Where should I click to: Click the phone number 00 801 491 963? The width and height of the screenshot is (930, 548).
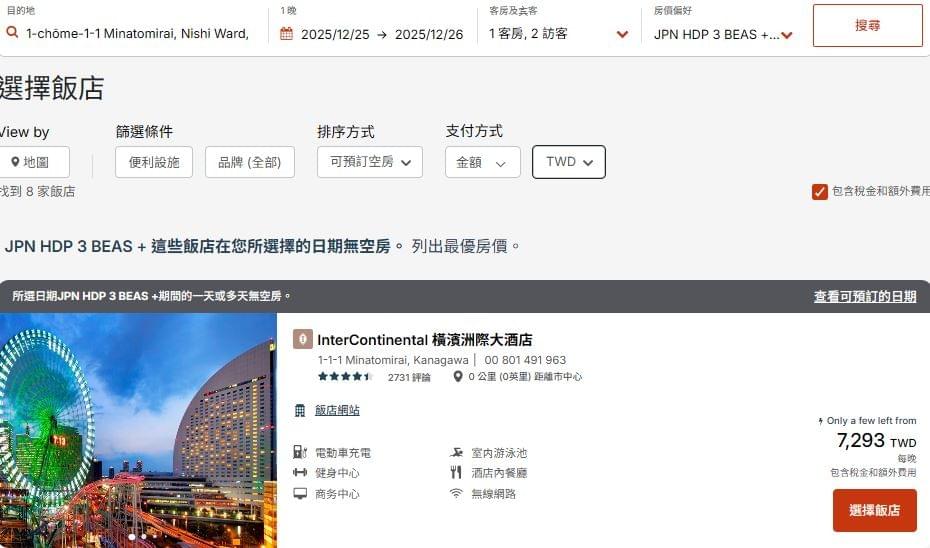(525, 360)
